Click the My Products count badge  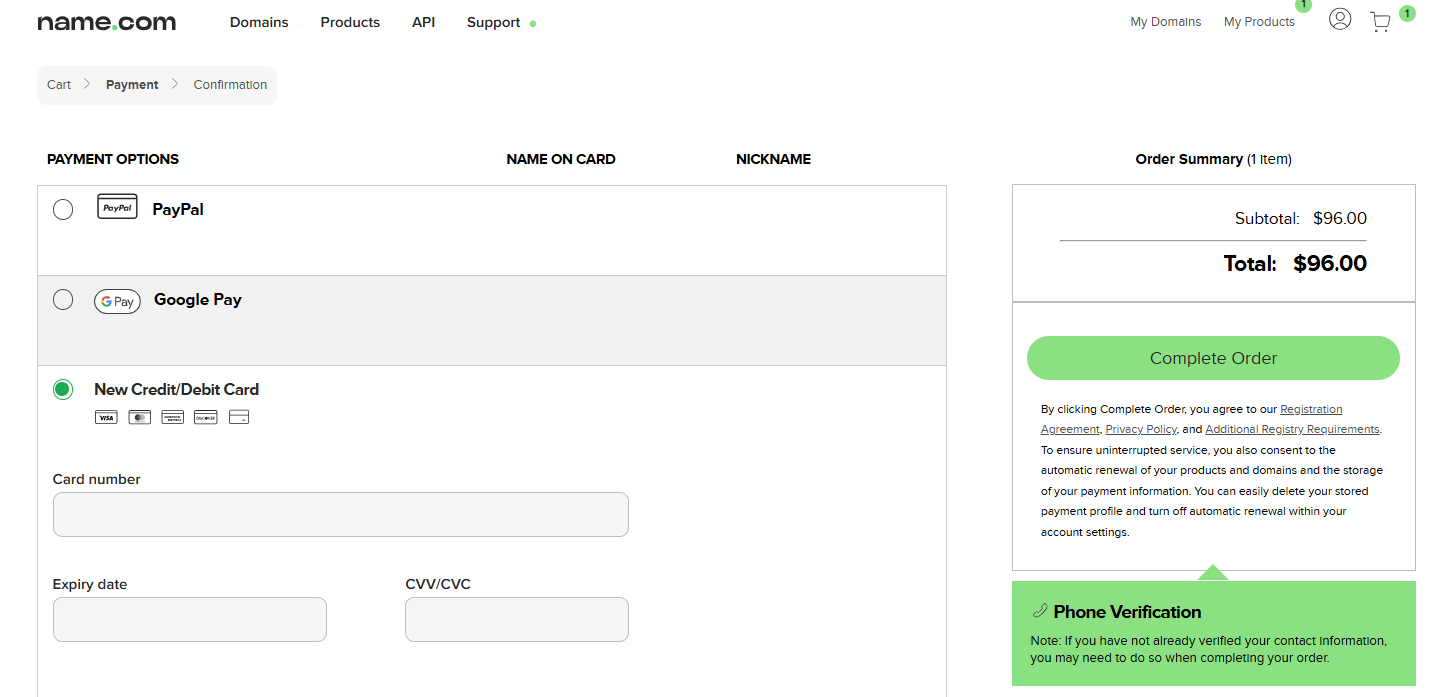(x=1303, y=5)
